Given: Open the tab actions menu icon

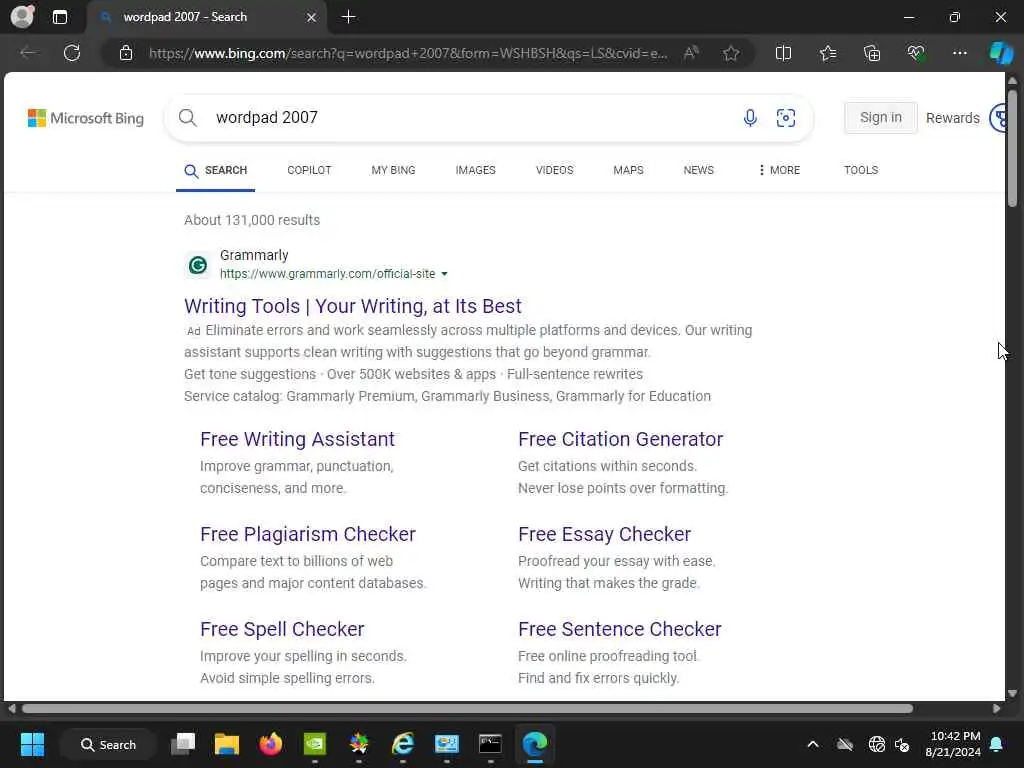Looking at the screenshot, I should tap(60, 17).
